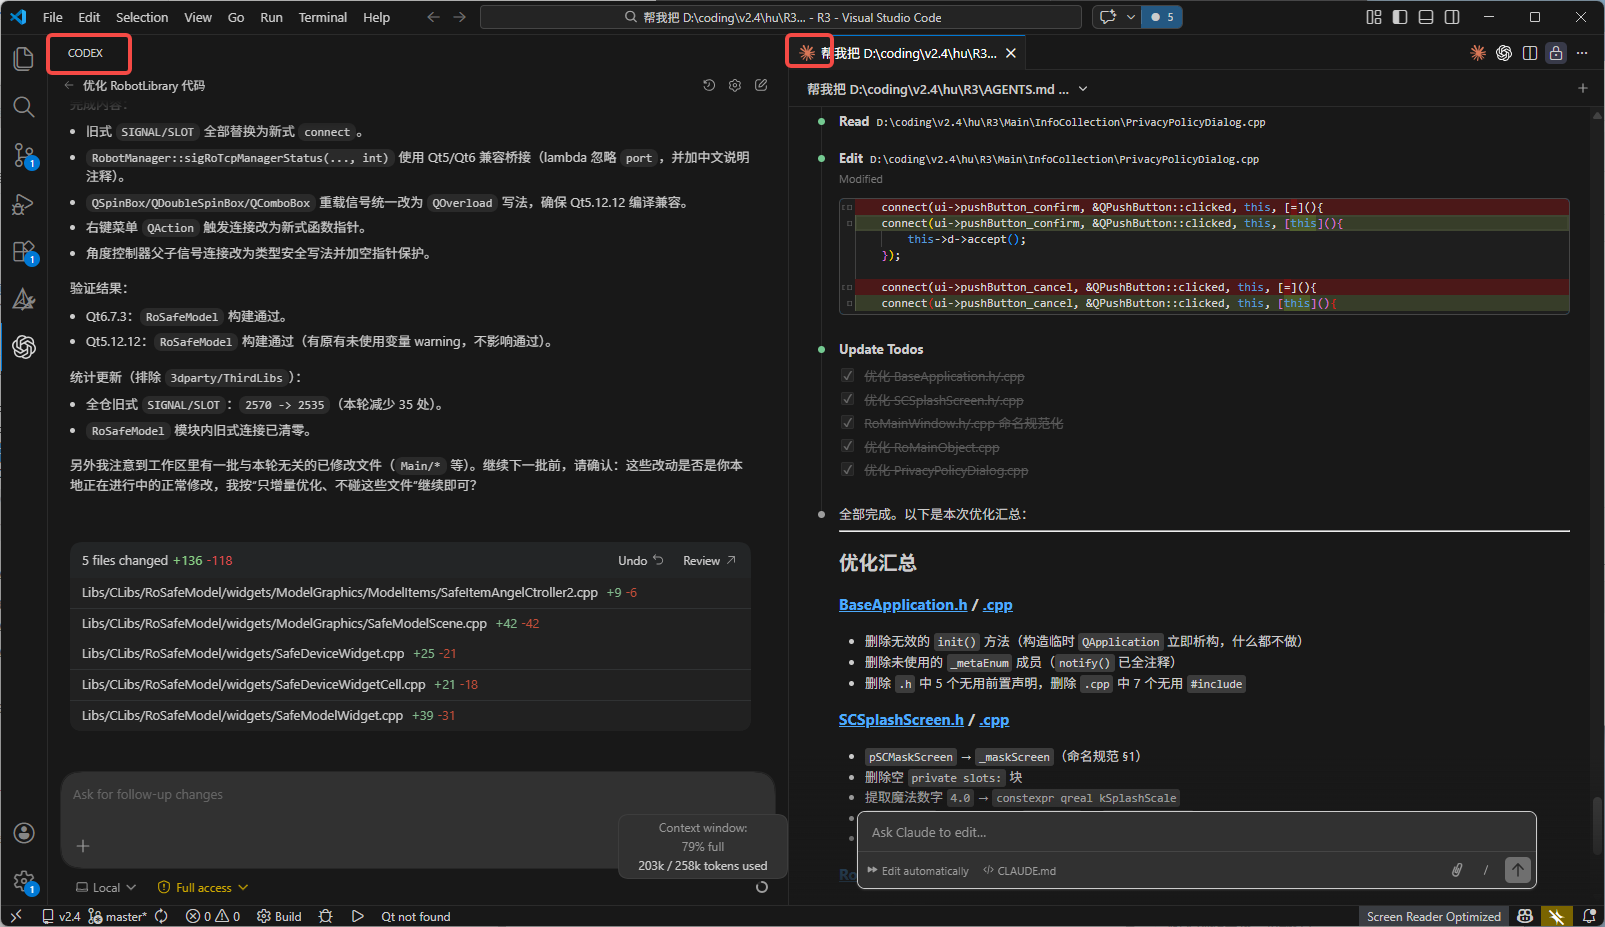Open the Build target selector in status bar
The image size is (1605, 927).
click(279, 916)
